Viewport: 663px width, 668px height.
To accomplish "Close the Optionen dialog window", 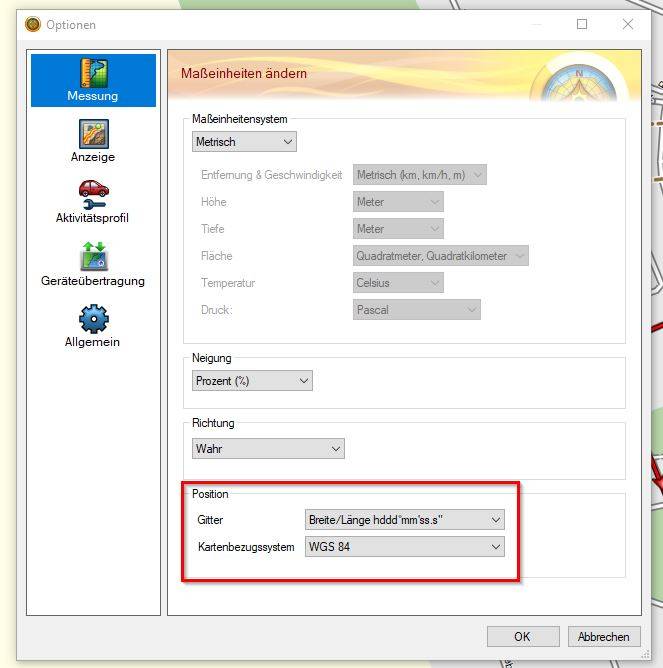I will coord(628,24).
